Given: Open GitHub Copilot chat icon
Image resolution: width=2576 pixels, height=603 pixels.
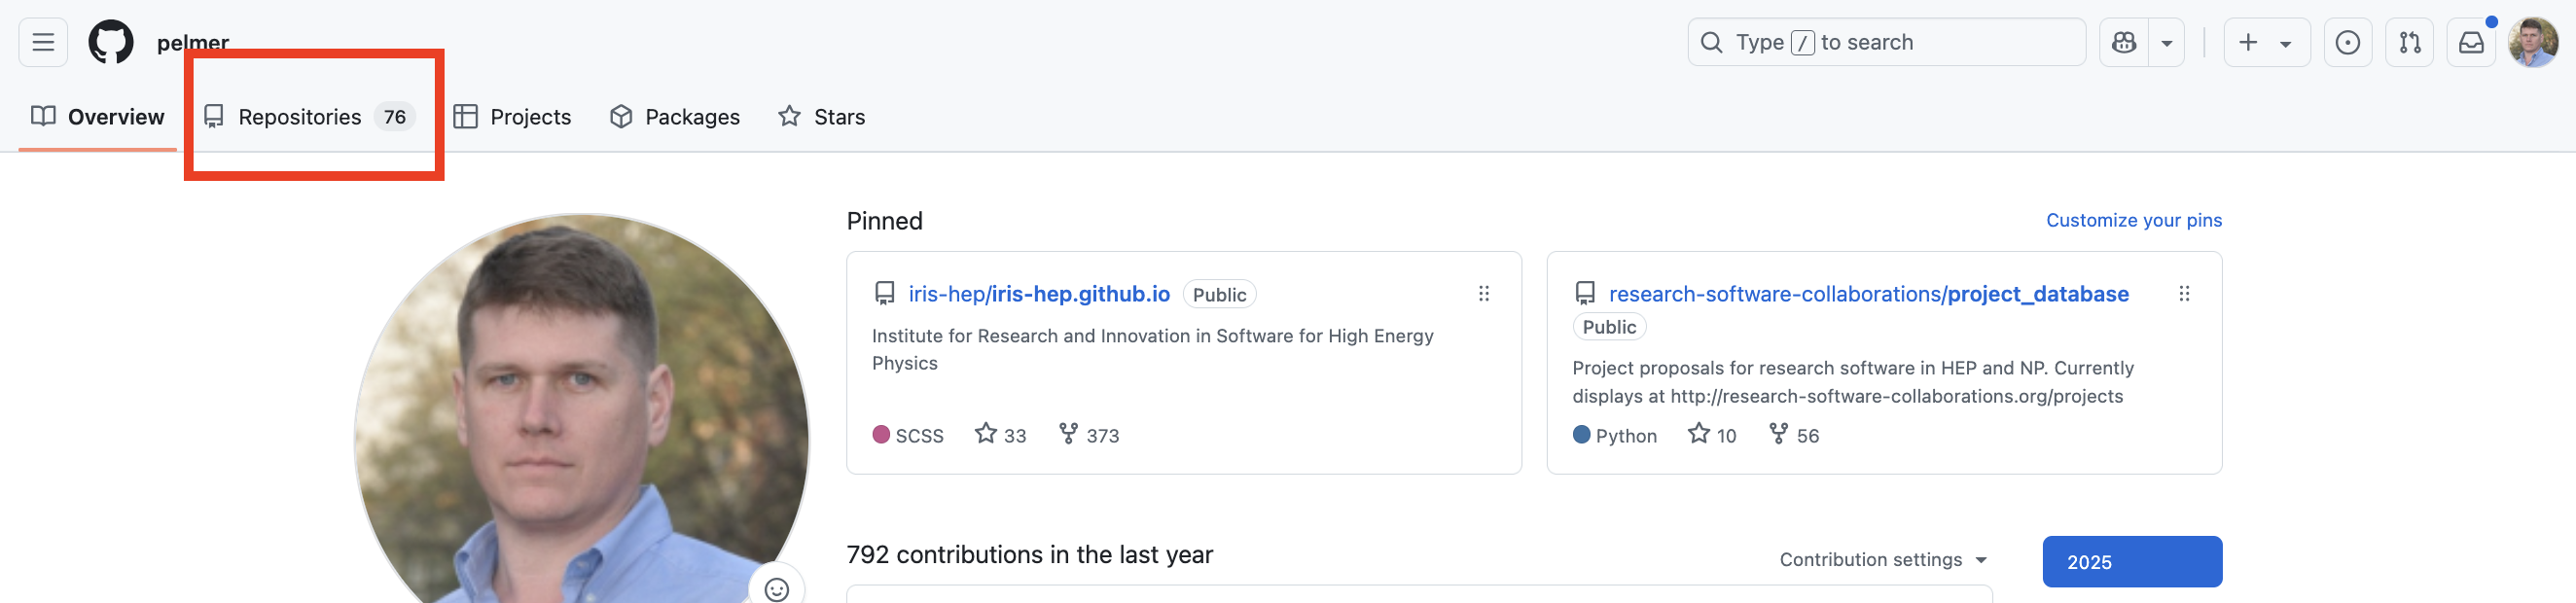Looking at the screenshot, I should point(2124,42).
